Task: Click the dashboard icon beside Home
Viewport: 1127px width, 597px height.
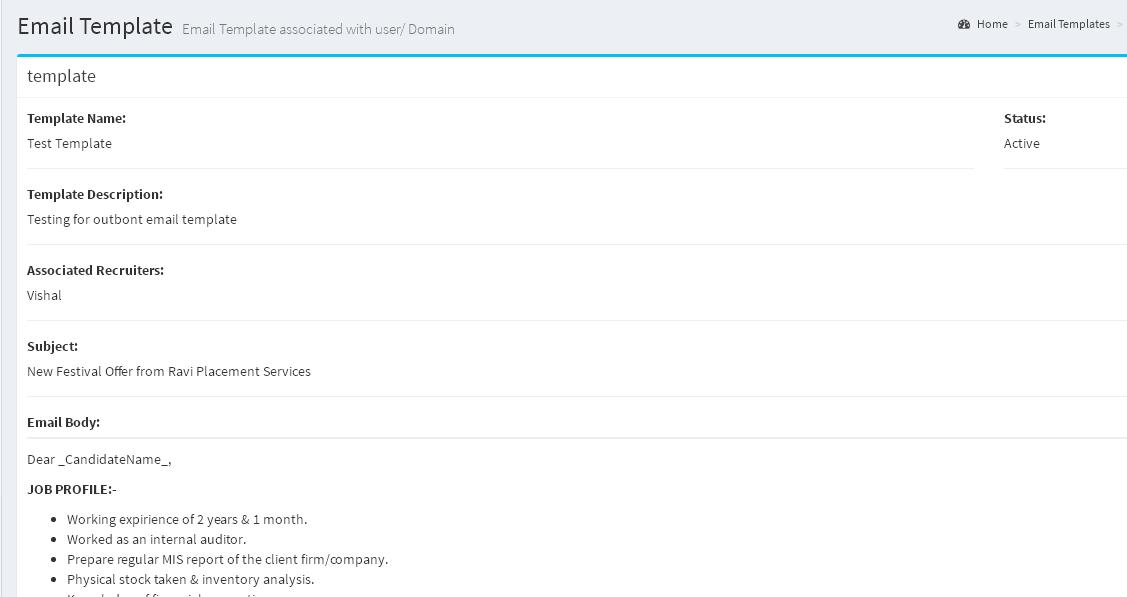Action: tap(964, 24)
